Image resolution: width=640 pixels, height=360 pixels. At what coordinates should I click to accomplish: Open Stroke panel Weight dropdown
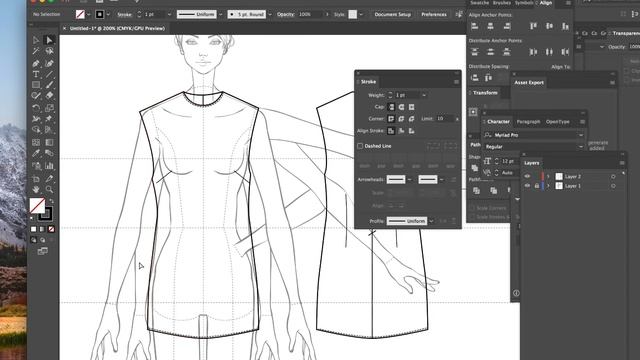pyautogui.click(x=424, y=95)
